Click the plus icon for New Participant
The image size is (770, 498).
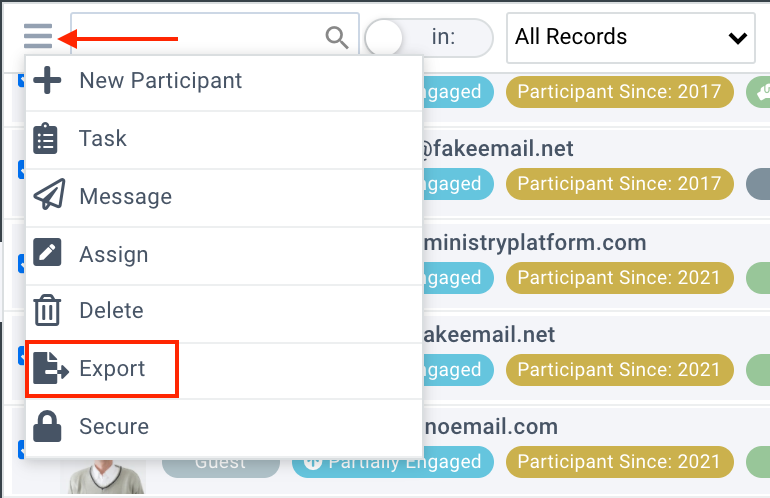click(47, 81)
